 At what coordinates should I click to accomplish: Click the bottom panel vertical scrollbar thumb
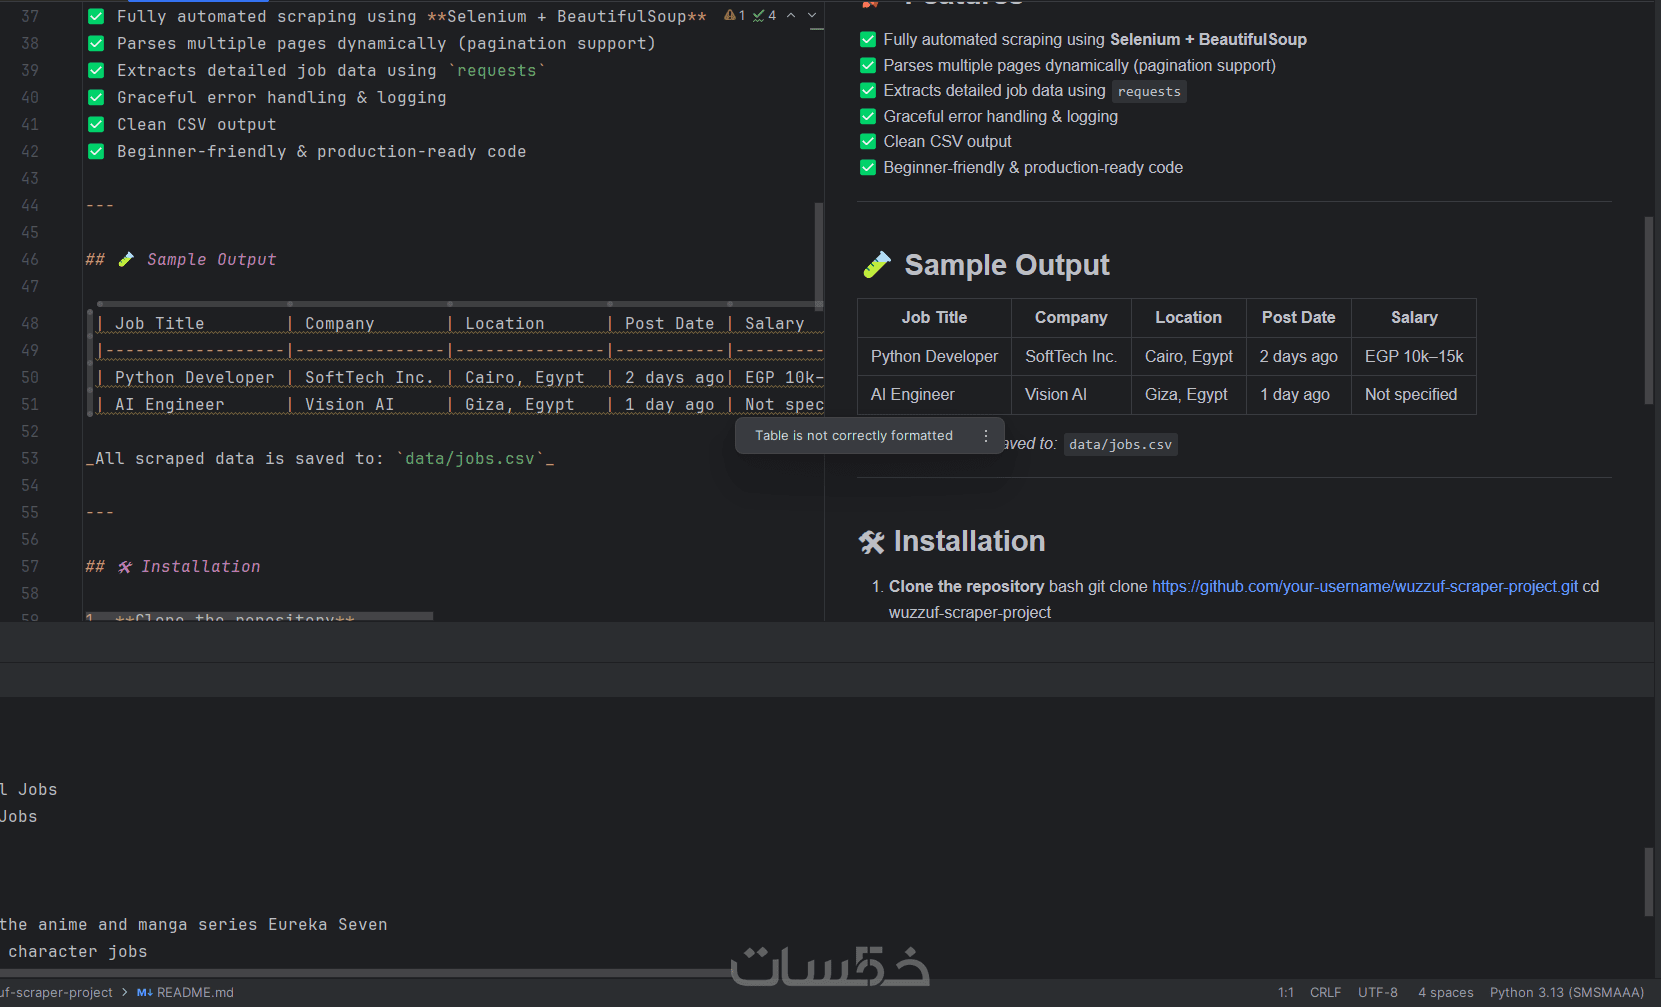(x=1649, y=882)
